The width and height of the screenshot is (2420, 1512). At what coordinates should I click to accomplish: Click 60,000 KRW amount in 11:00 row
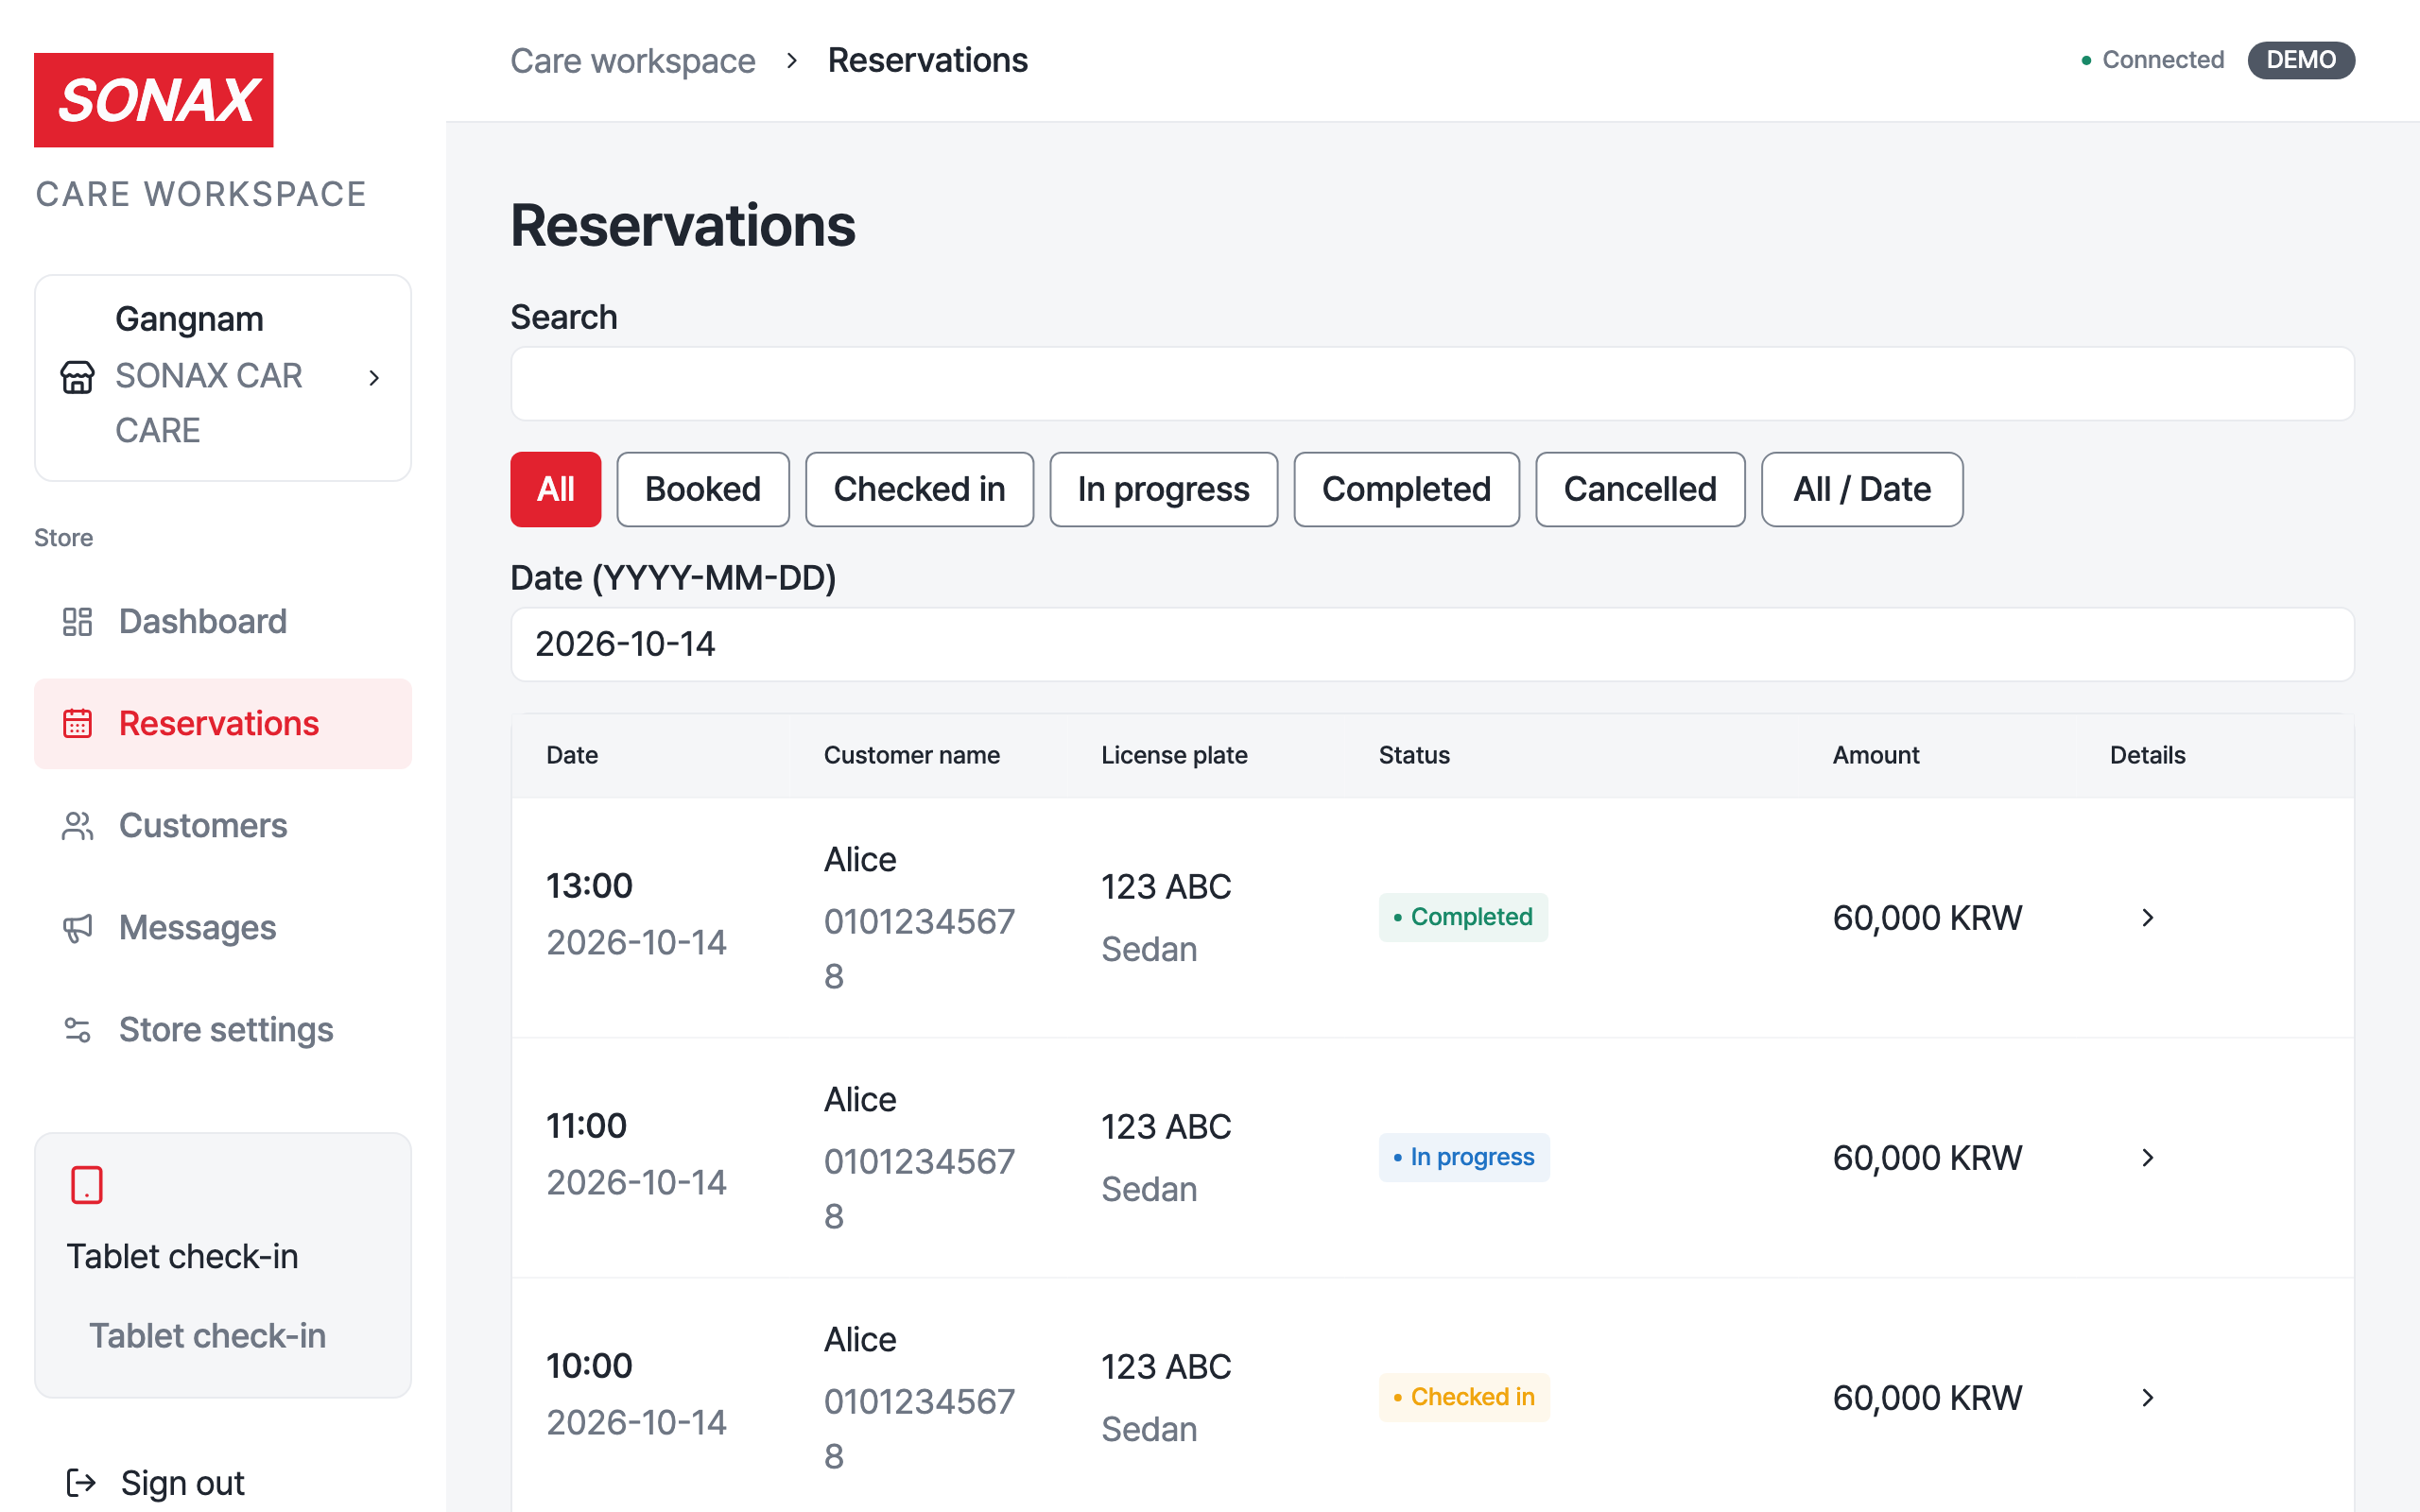1927,1158
